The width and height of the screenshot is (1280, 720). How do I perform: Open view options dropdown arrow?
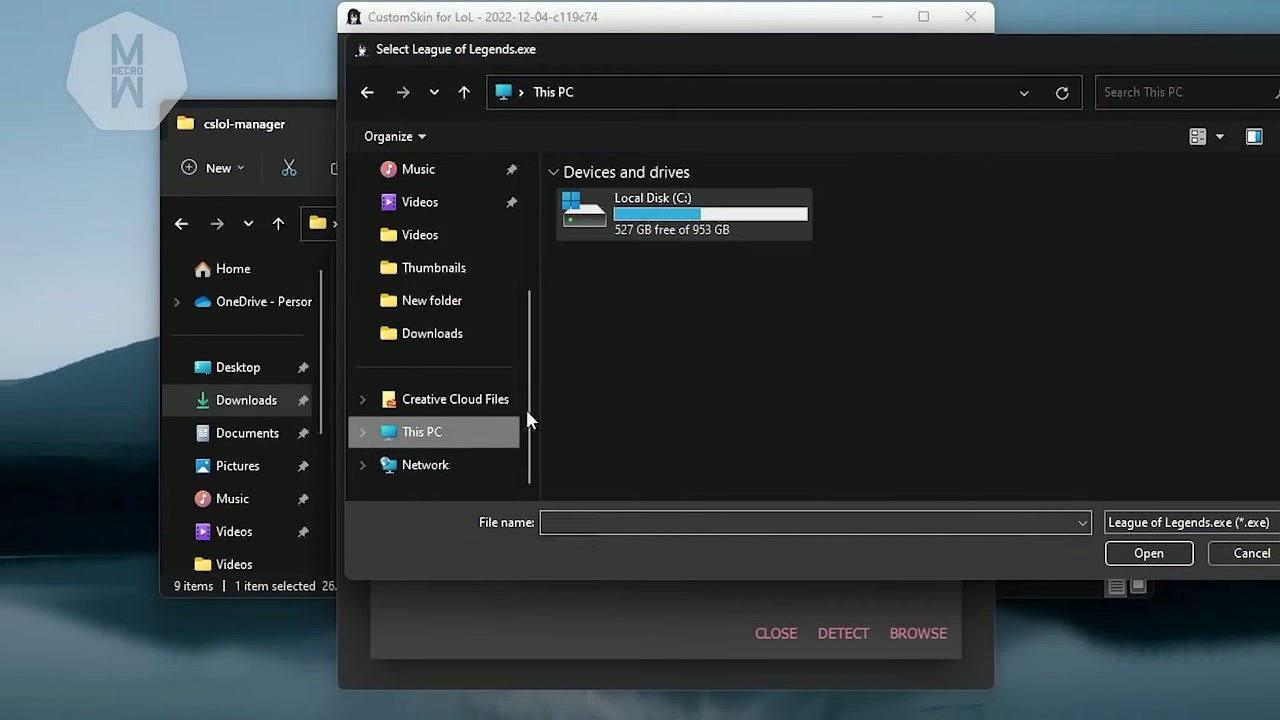click(x=1219, y=137)
